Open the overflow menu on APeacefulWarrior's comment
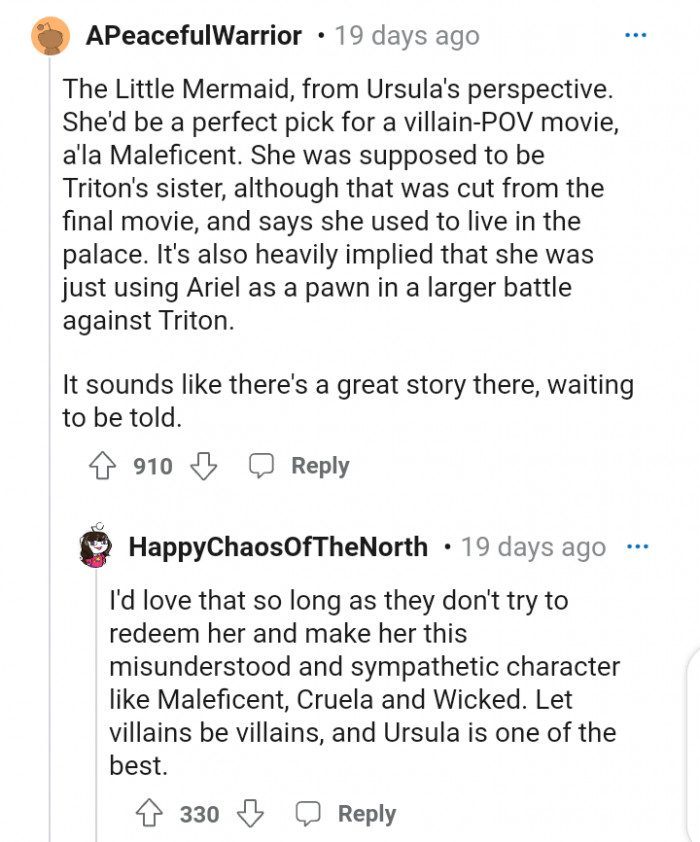The image size is (700, 842). point(636,33)
